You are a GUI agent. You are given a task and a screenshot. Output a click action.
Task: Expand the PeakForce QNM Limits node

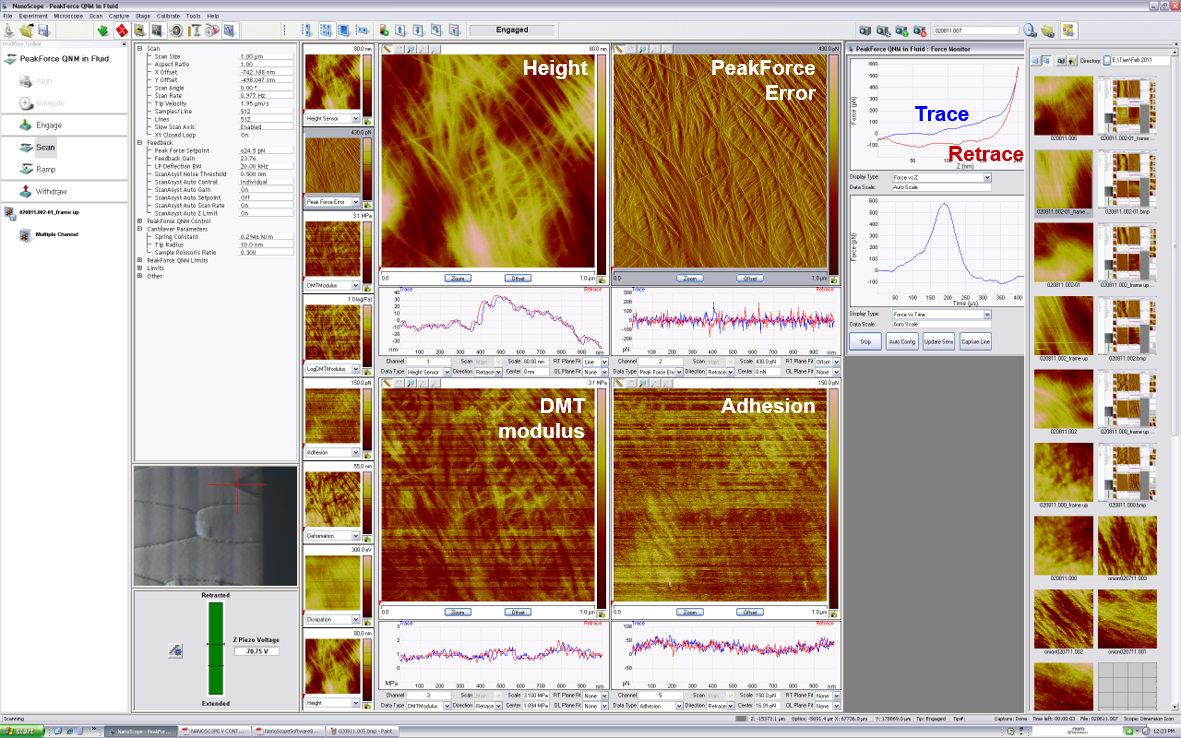point(139,260)
